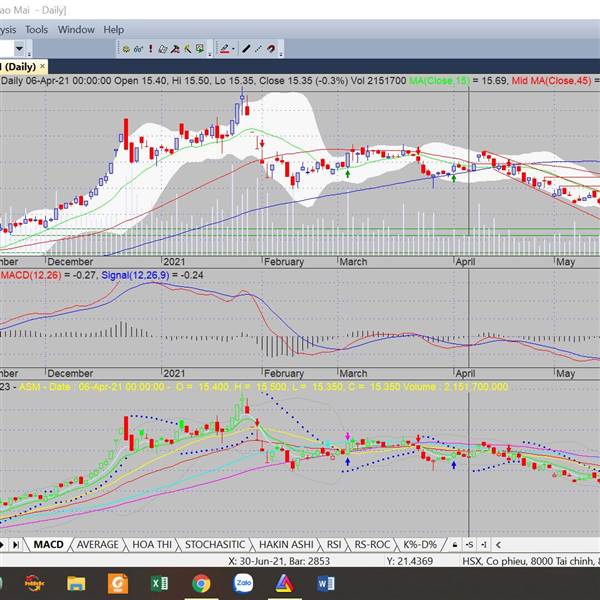Switch to the AVERAGE sheet tab
This screenshot has height=600, width=600.
tap(98, 545)
